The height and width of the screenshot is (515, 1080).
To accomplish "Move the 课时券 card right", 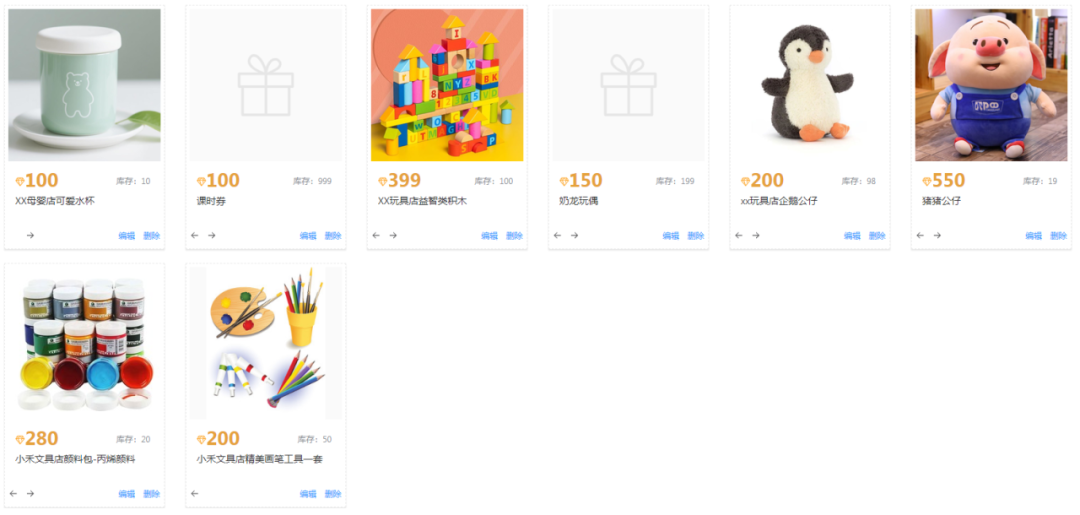I will click(211, 235).
